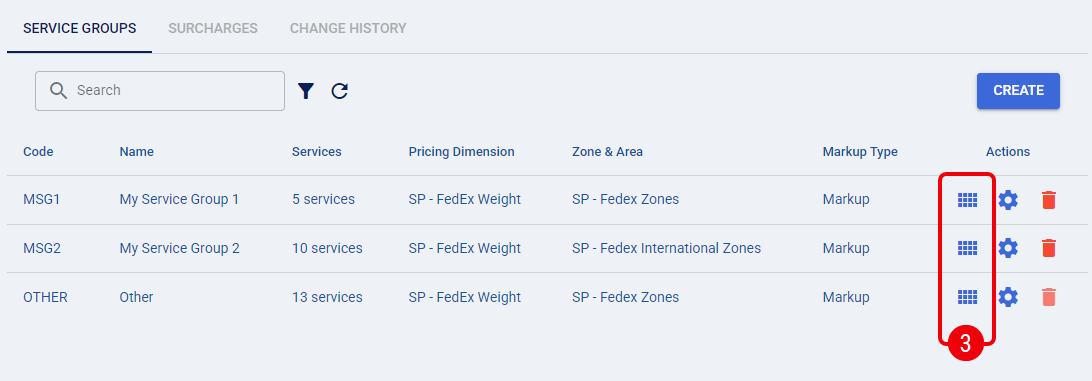Open settings gear for OTHER row
This screenshot has height=381, width=1092.
(1008, 297)
